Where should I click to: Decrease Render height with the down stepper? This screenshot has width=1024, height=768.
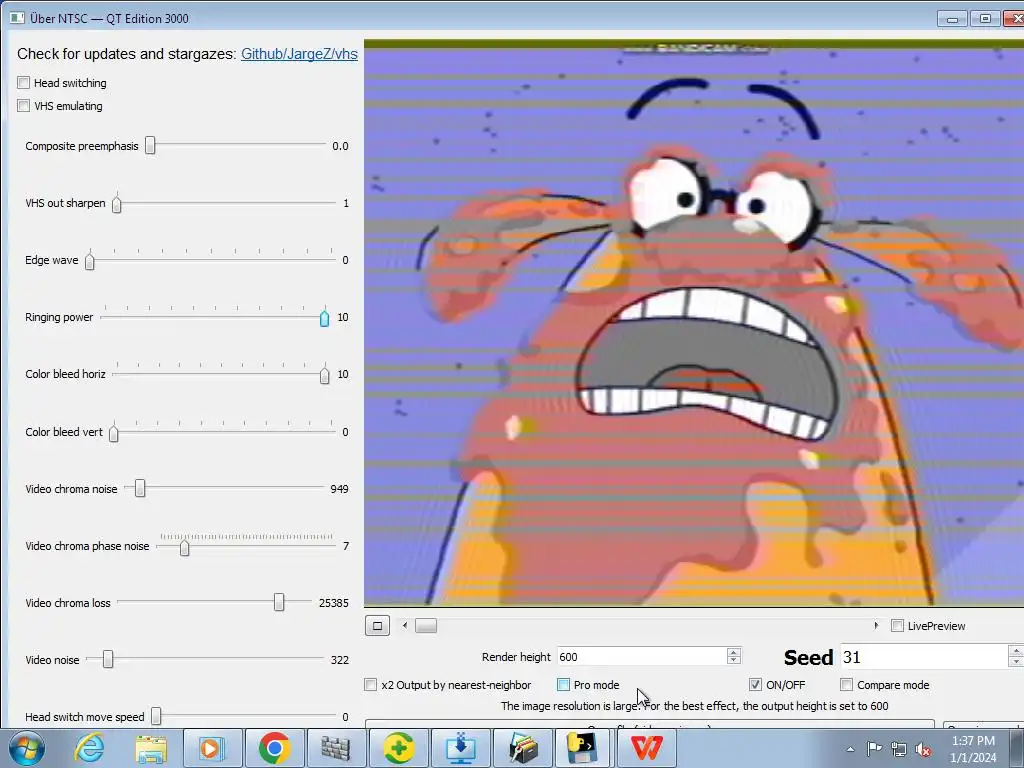coord(734,661)
